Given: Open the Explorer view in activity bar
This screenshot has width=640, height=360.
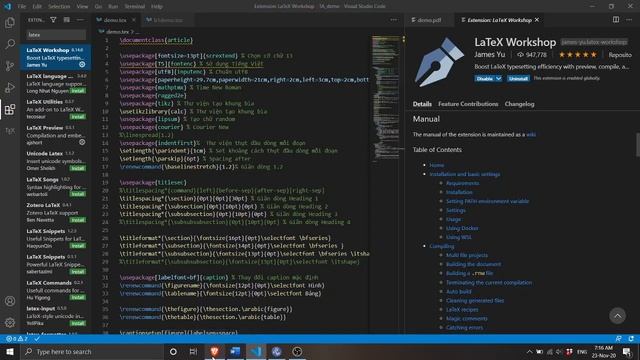Looking at the screenshot, I should (x=10, y=22).
